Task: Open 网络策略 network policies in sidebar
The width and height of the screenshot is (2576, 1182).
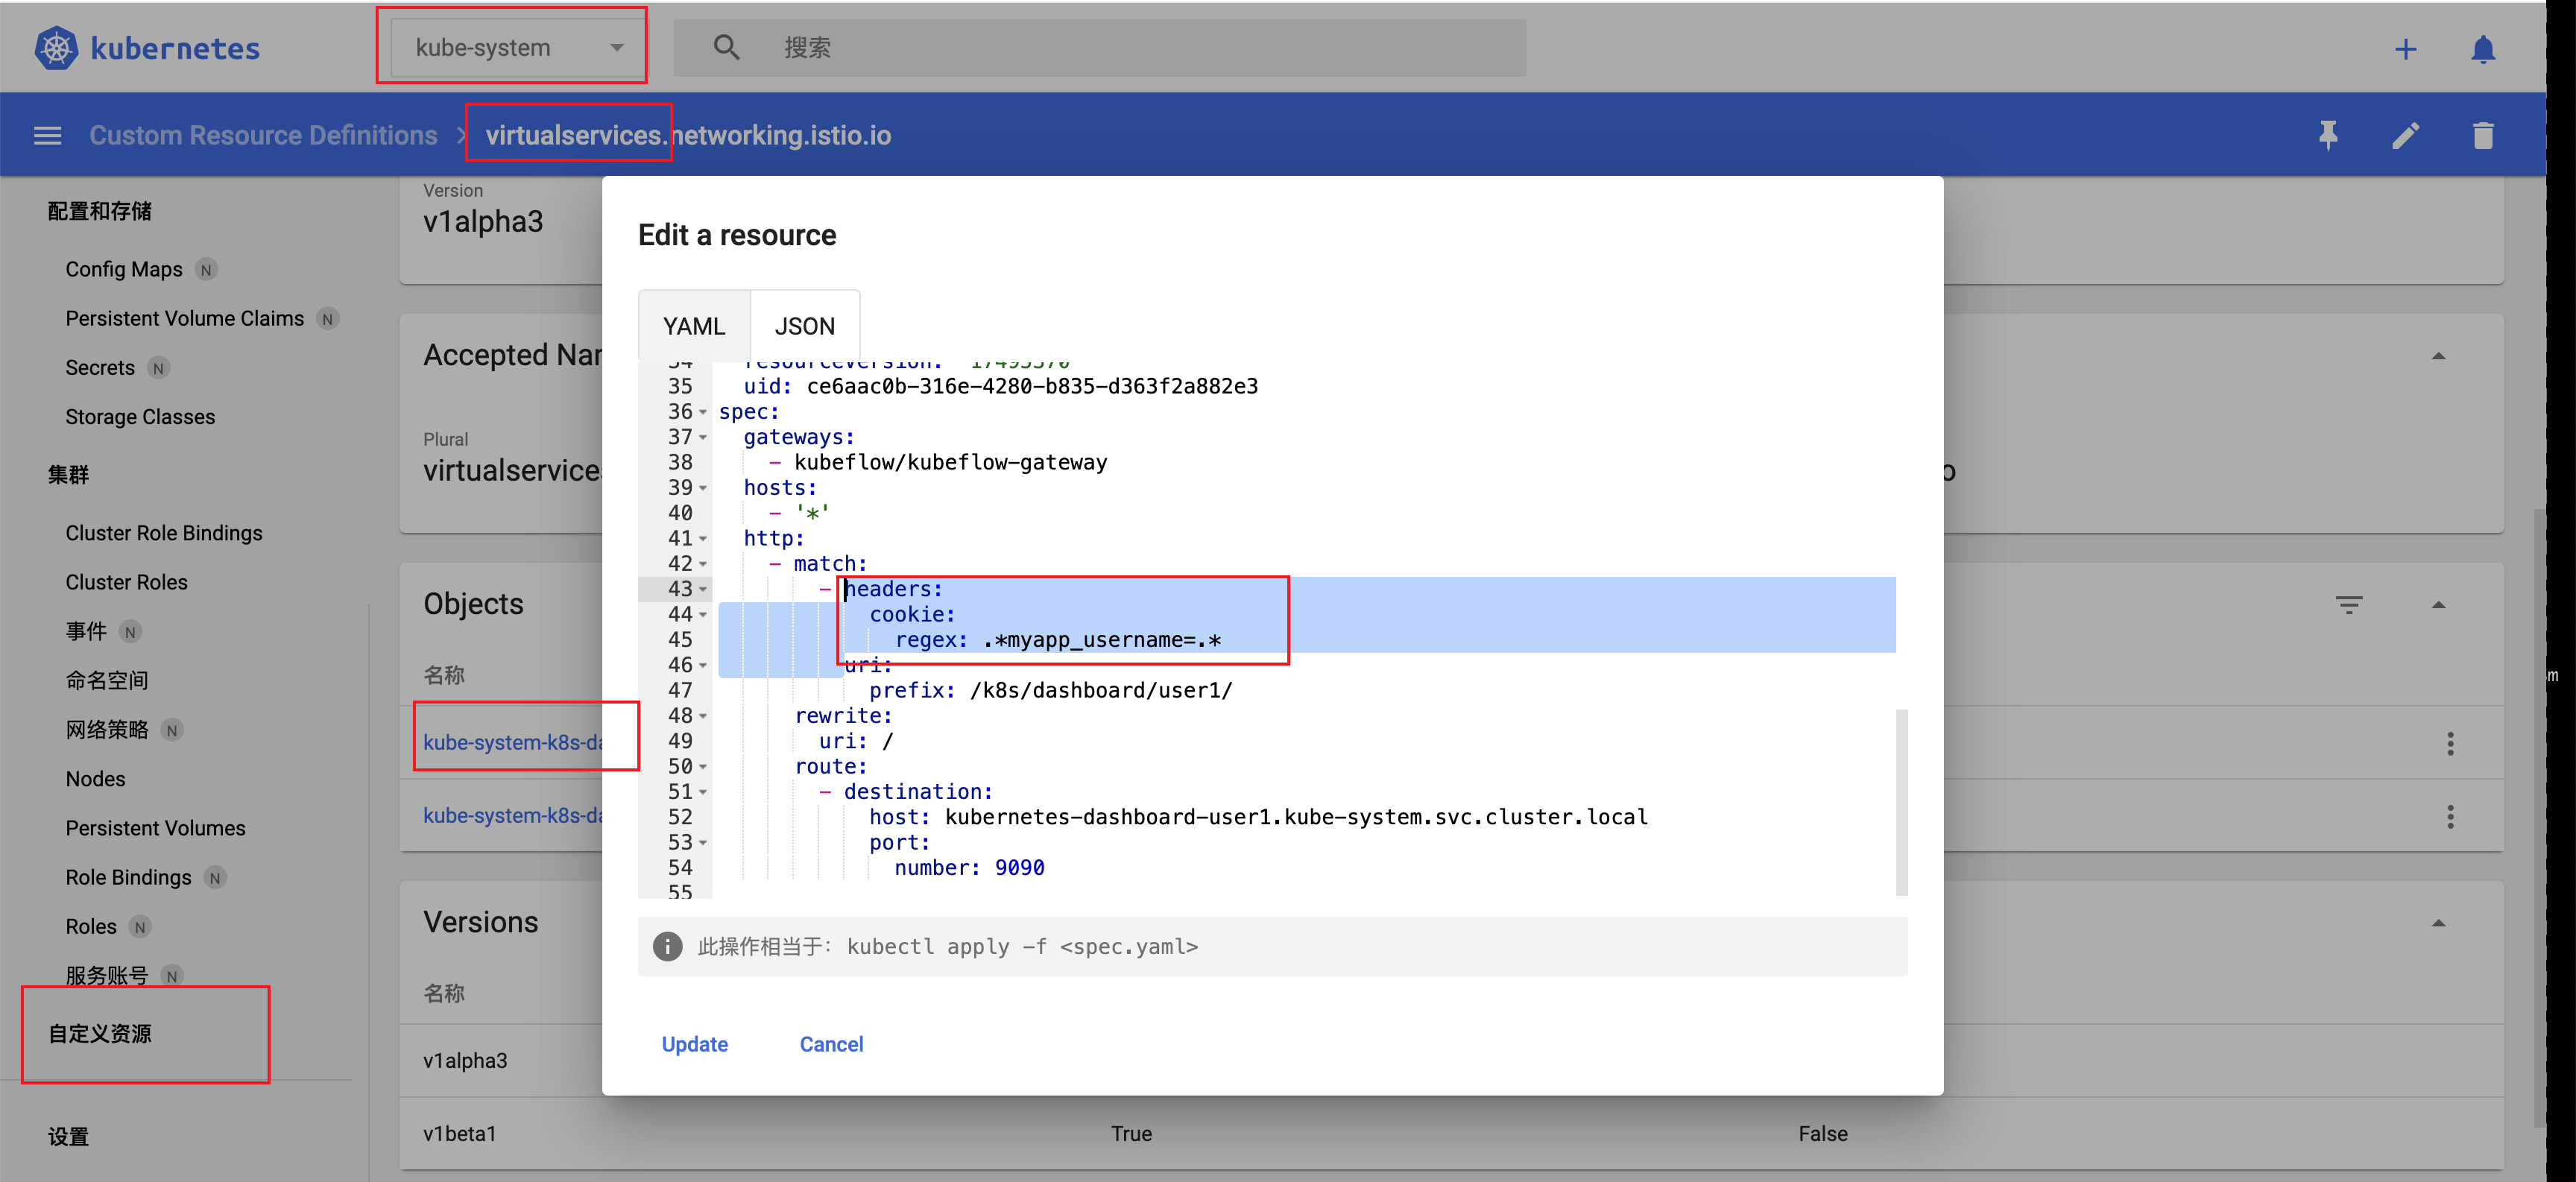Action: click(107, 729)
